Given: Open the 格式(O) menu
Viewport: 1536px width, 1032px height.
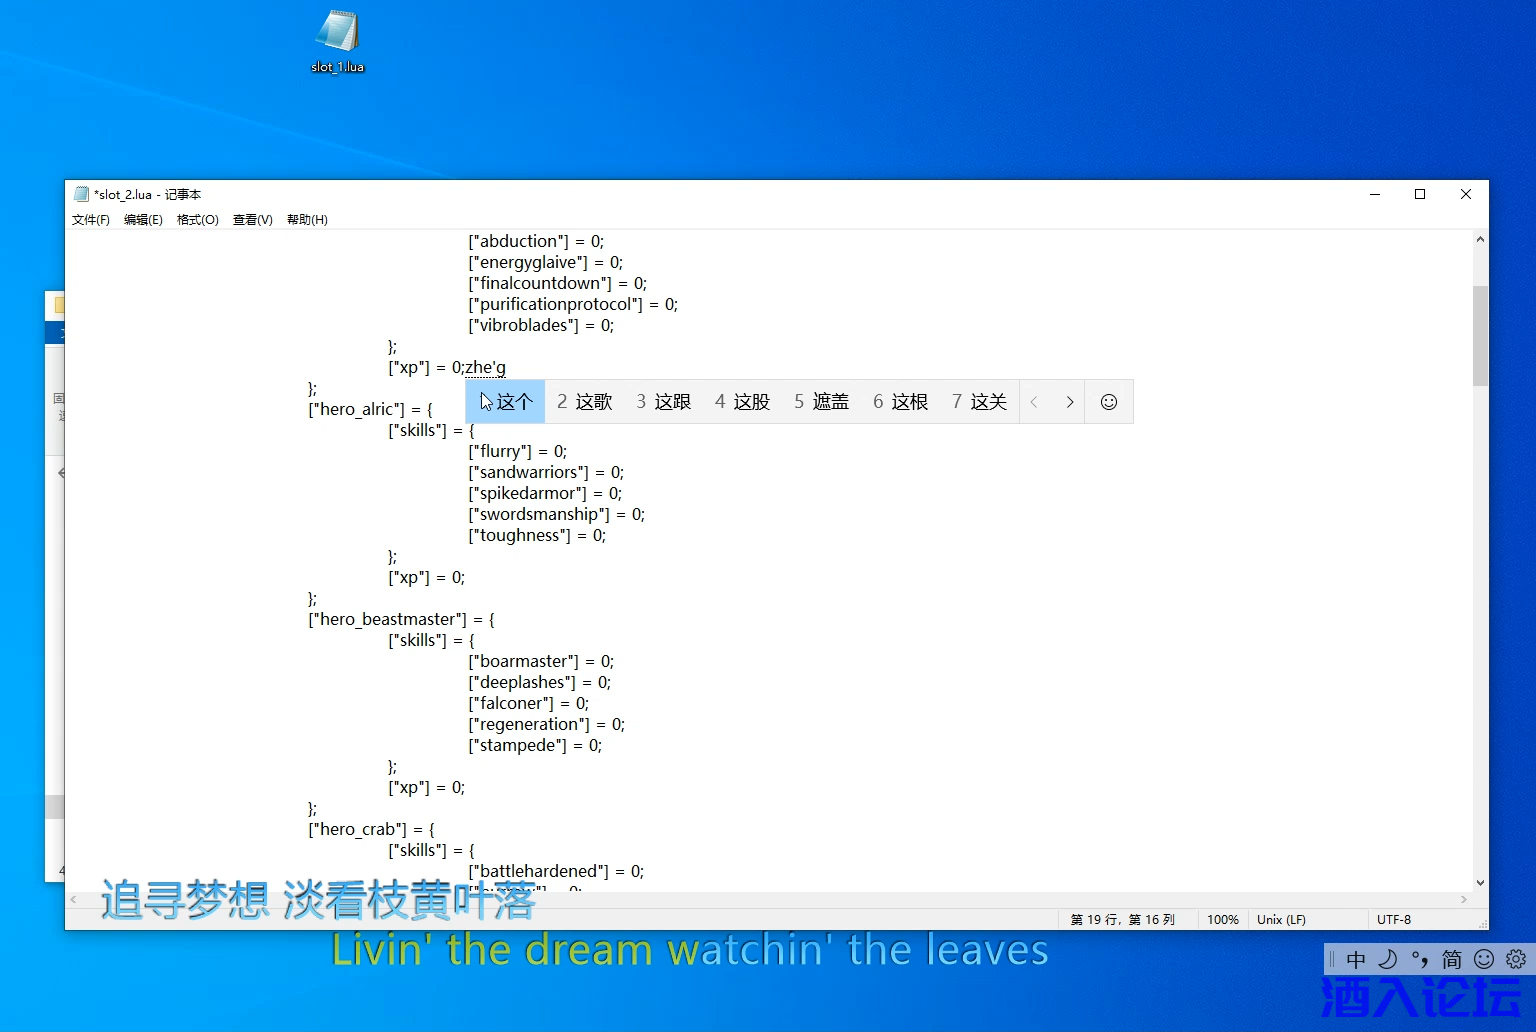Looking at the screenshot, I should click(197, 220).
